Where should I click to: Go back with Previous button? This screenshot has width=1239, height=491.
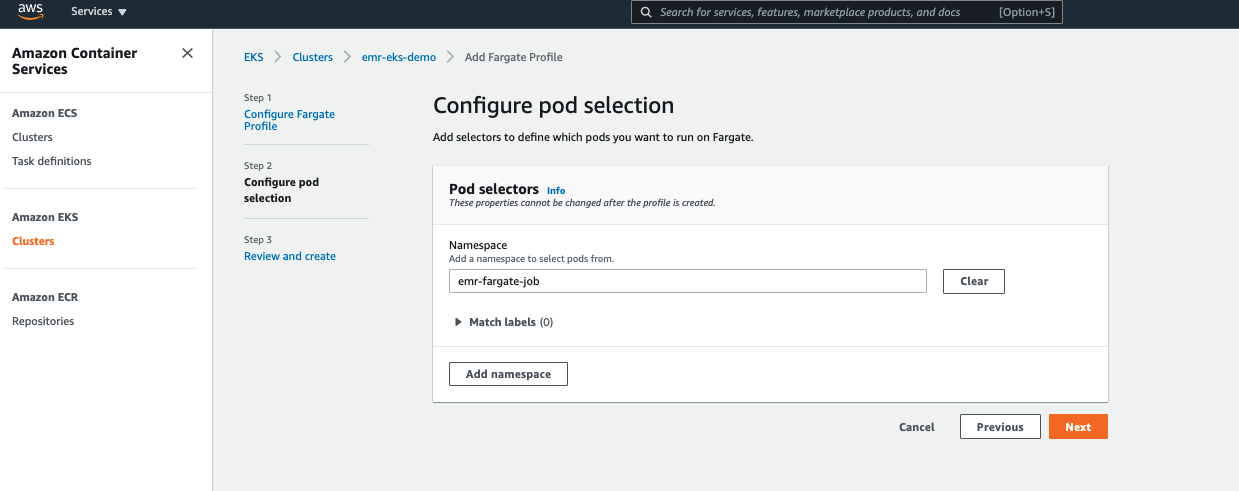1000,427
